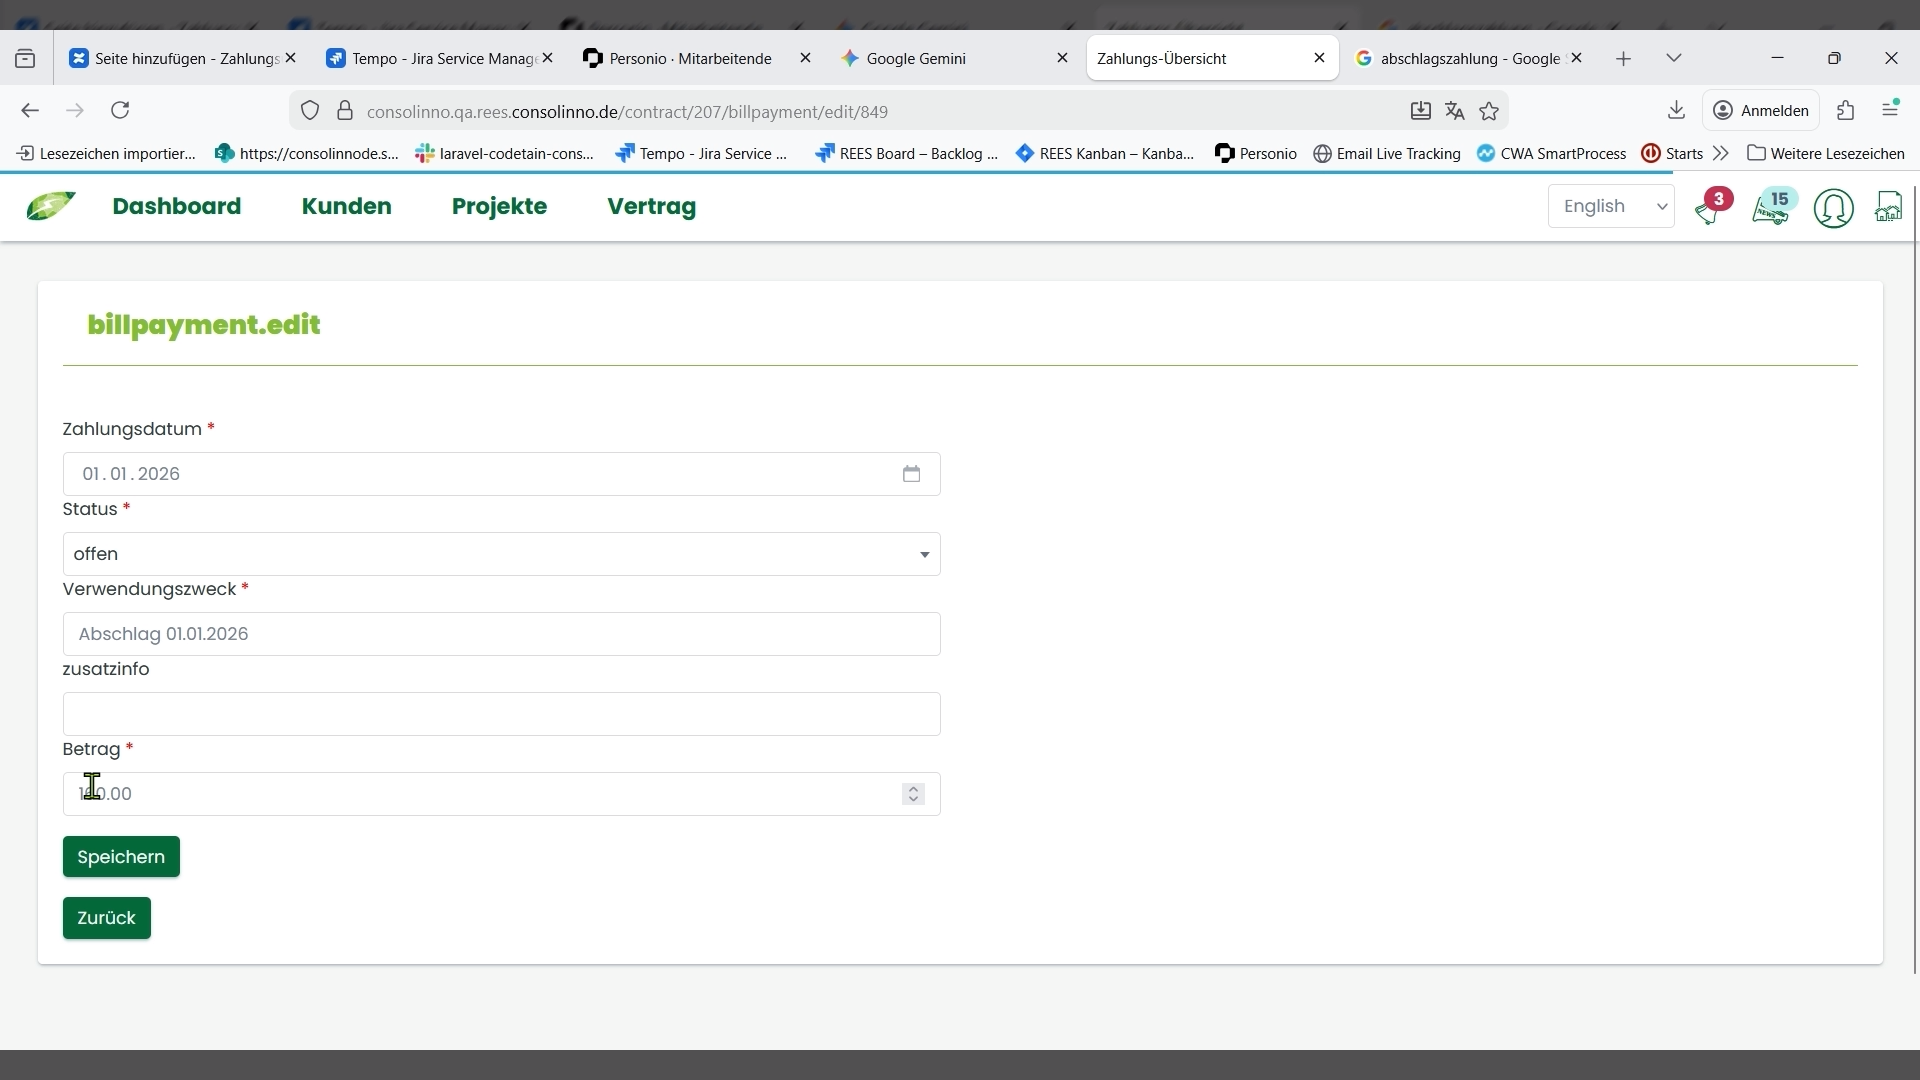
Task: Open the Starts bookmark
Action: click(1673, 153)
